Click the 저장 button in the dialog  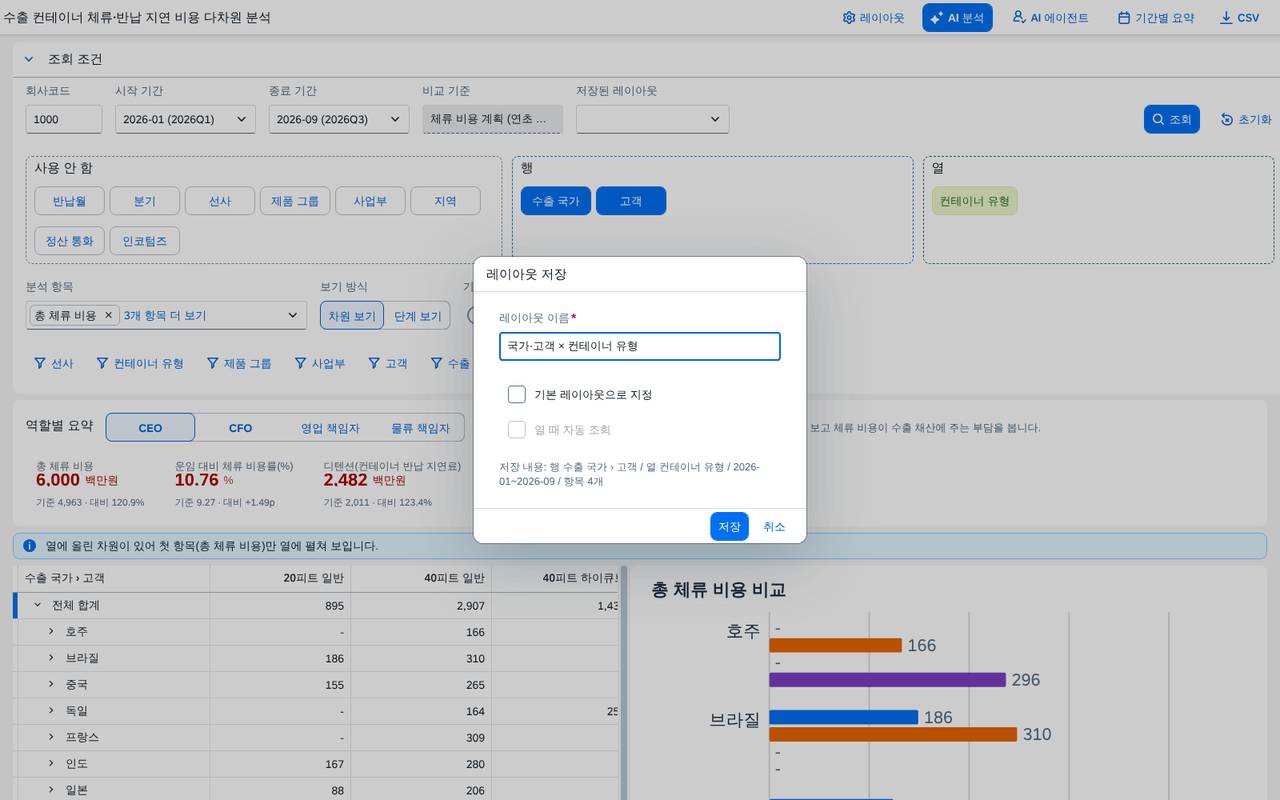click(x=730, y=527)
